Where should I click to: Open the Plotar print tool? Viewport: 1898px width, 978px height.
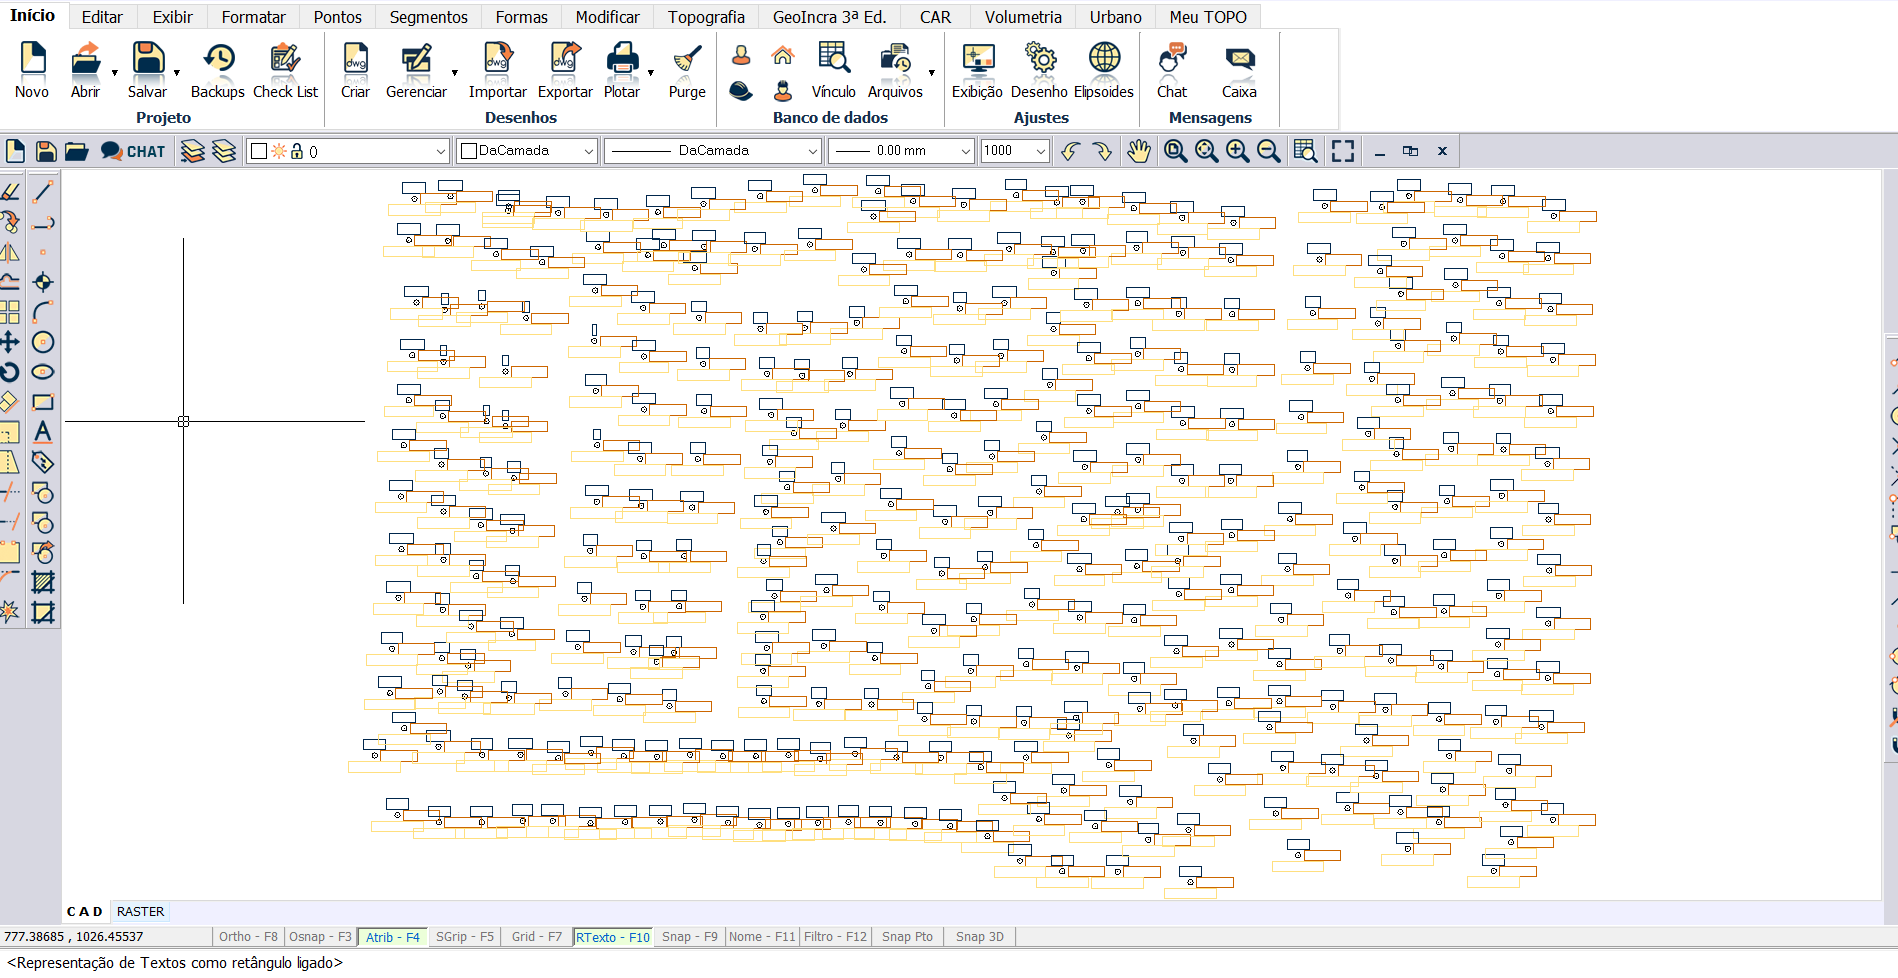click(x=621, y=70)
